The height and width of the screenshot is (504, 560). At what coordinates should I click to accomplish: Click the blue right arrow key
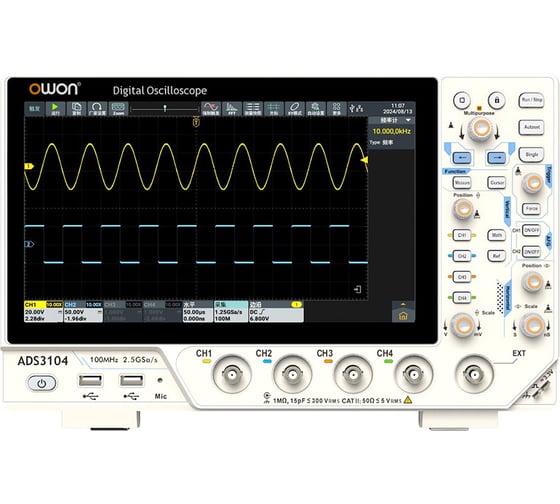pyautogui.click(x=497, y=158)
